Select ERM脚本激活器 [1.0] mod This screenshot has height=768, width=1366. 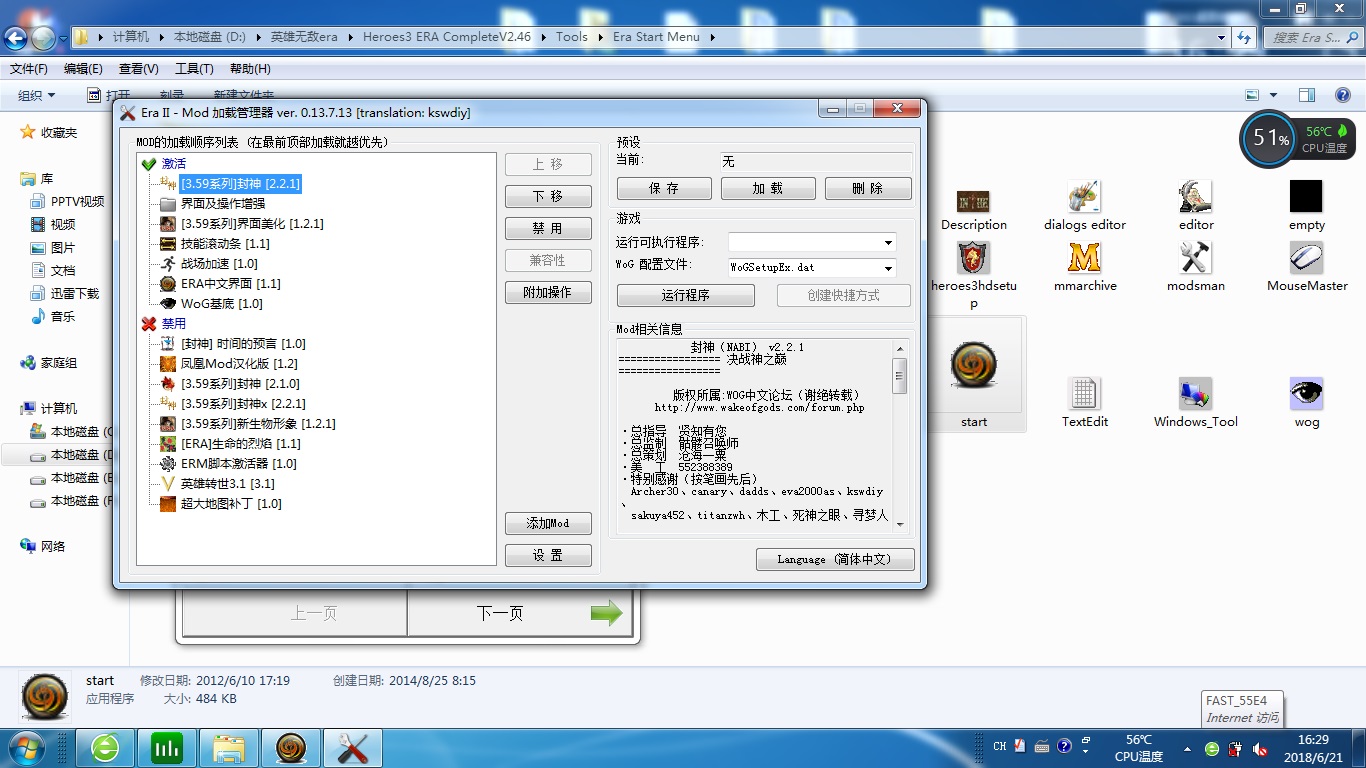(238, 463)
